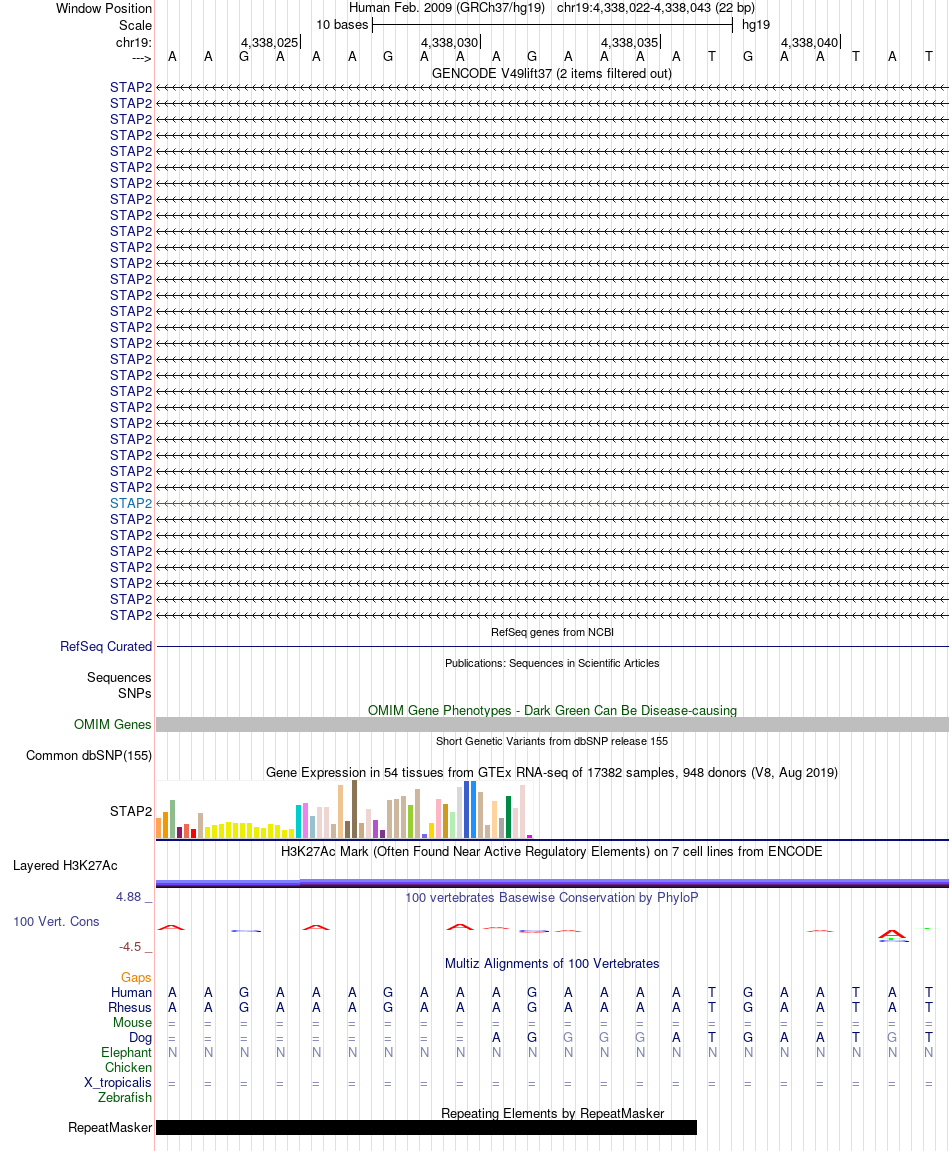This screenshot has height=1151, width=950.
Task: Click the chr19:4,338,022-4,338,043 (22 bp) position text
Action: click(x=656, y=7)
